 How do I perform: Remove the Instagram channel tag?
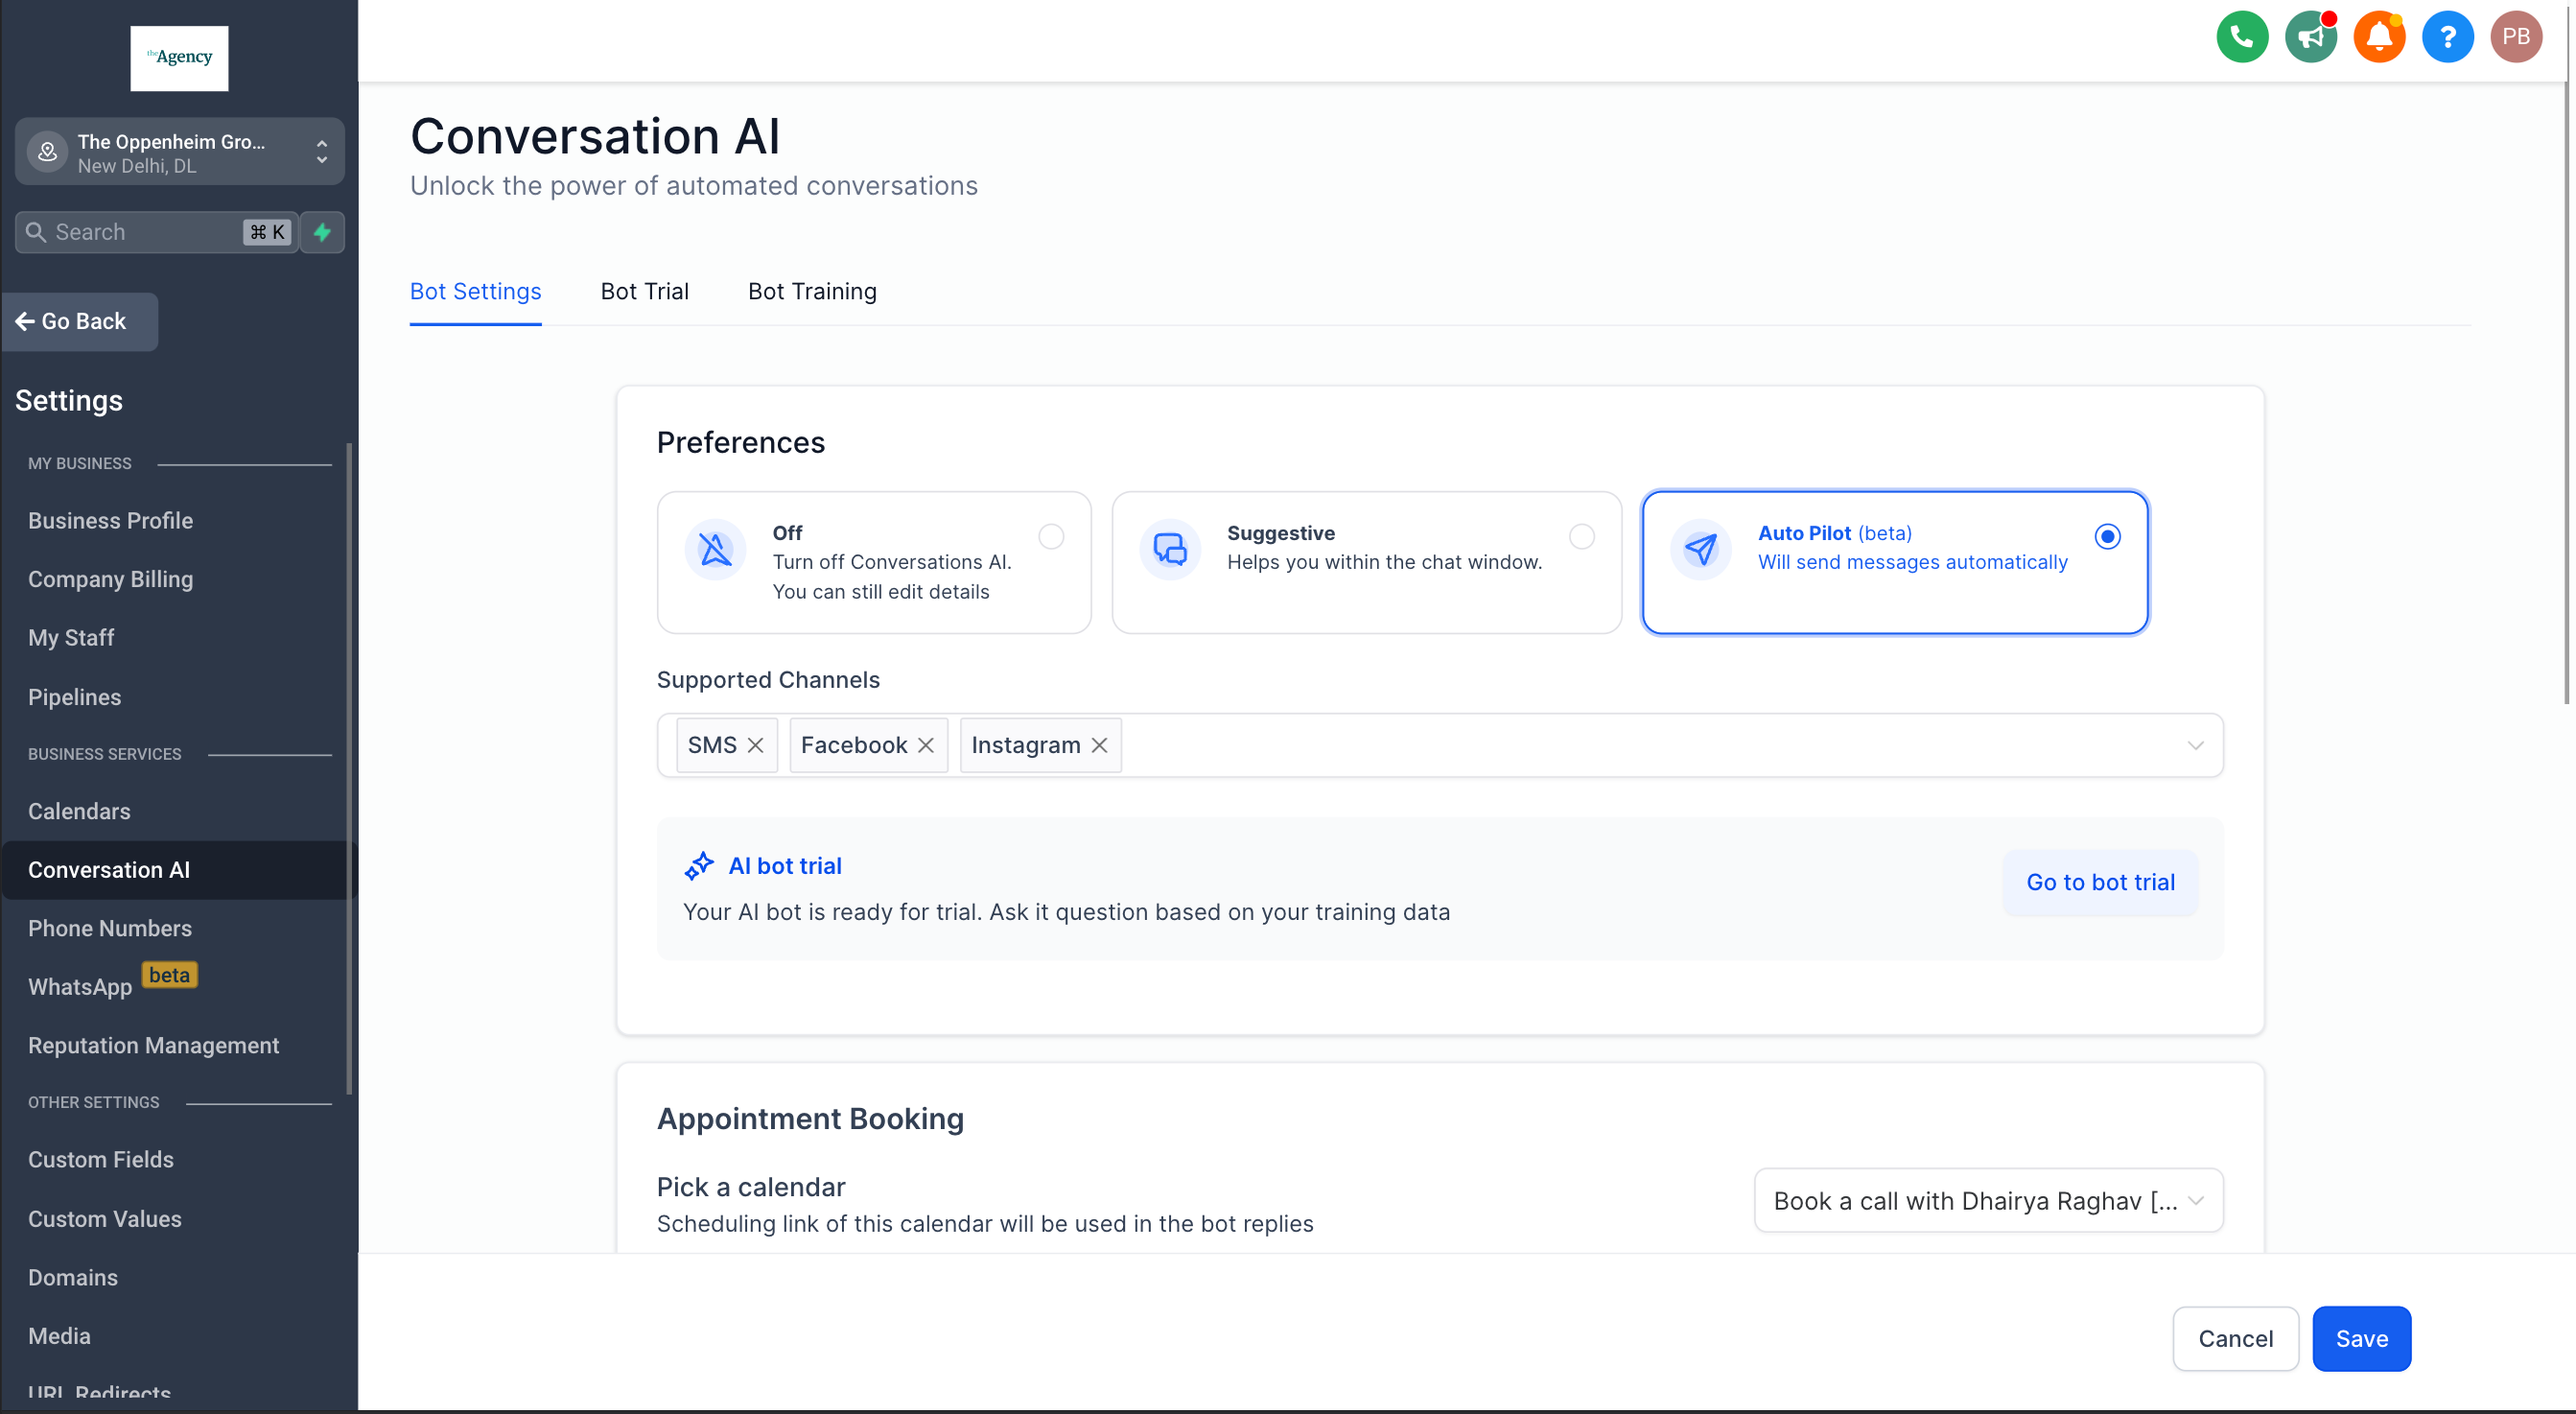[1099, 745]
